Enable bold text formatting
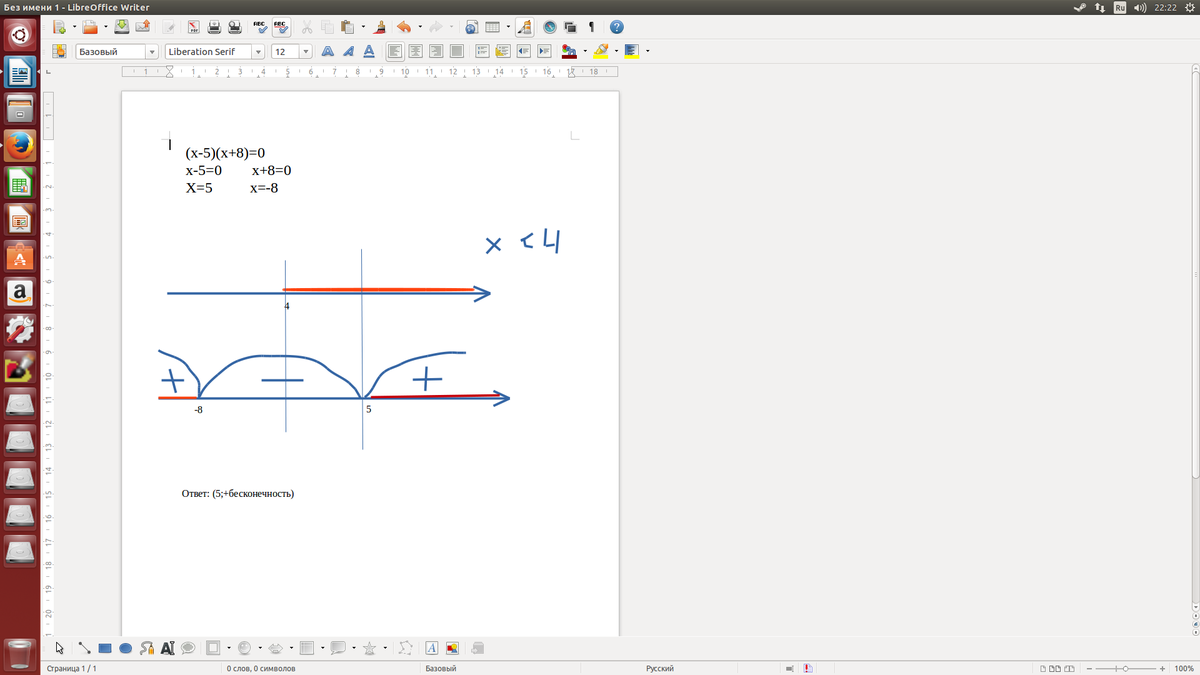Viewport: 1200px width, 675px height. [x=327, y=51]
